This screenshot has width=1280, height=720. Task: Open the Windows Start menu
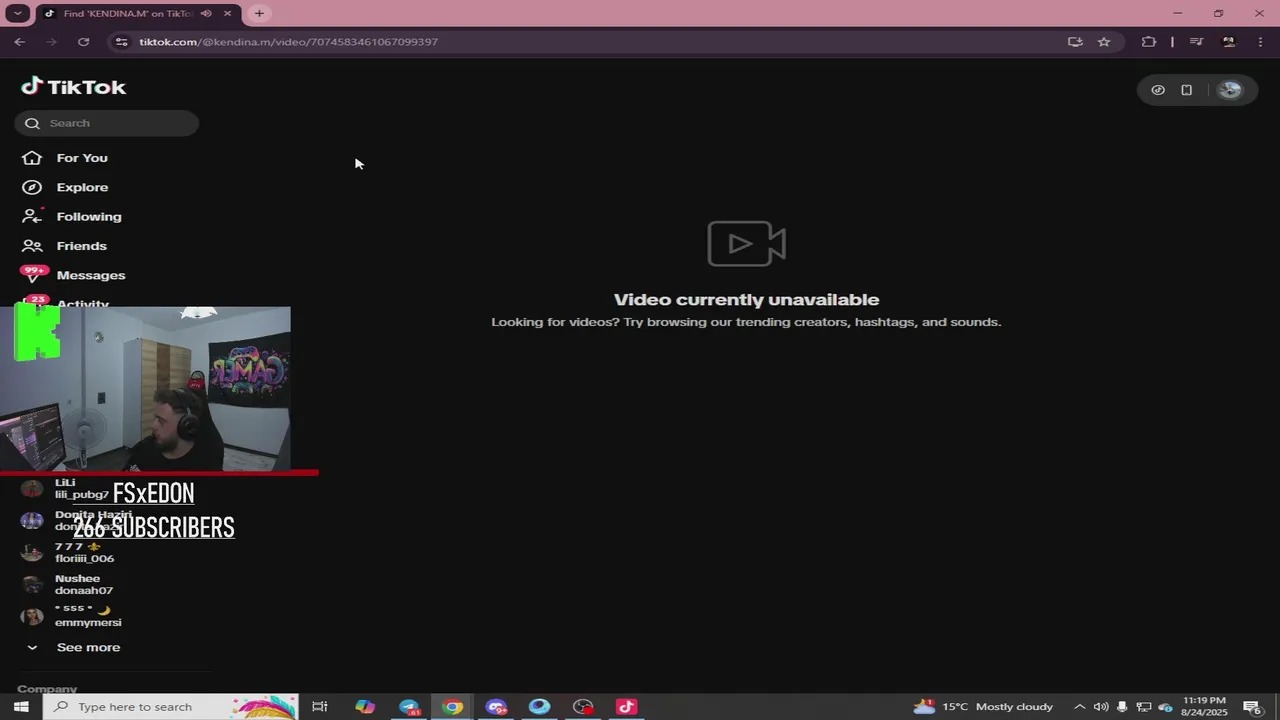tap(20, 707)
